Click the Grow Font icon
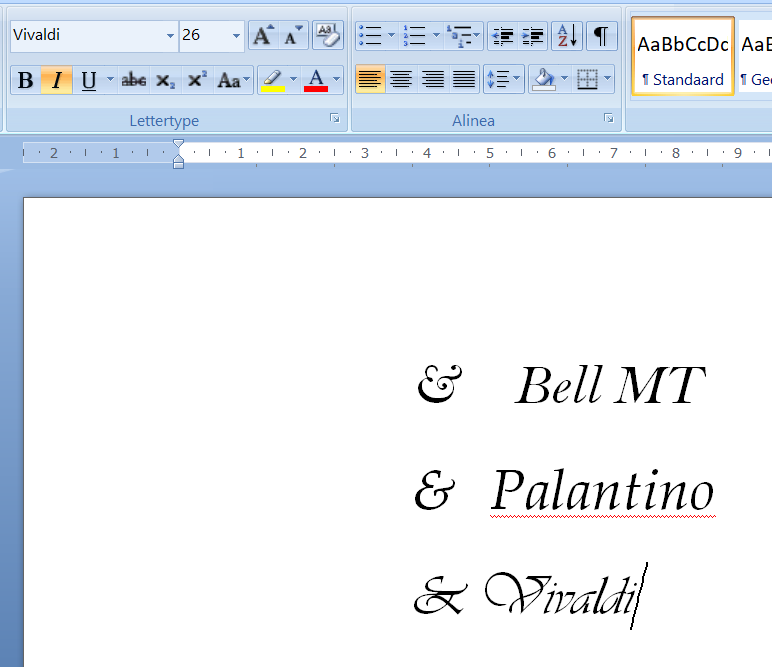772x667 pixels. (262, 36)
